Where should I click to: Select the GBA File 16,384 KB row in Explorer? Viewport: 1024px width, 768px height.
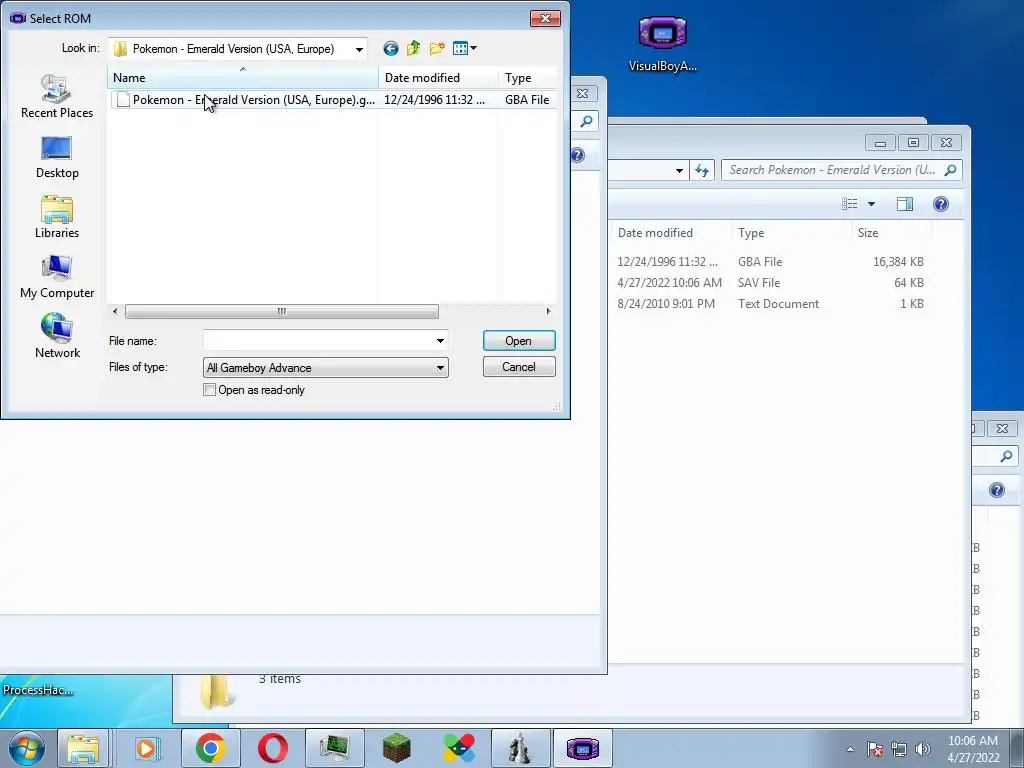[x=771, y=262]
